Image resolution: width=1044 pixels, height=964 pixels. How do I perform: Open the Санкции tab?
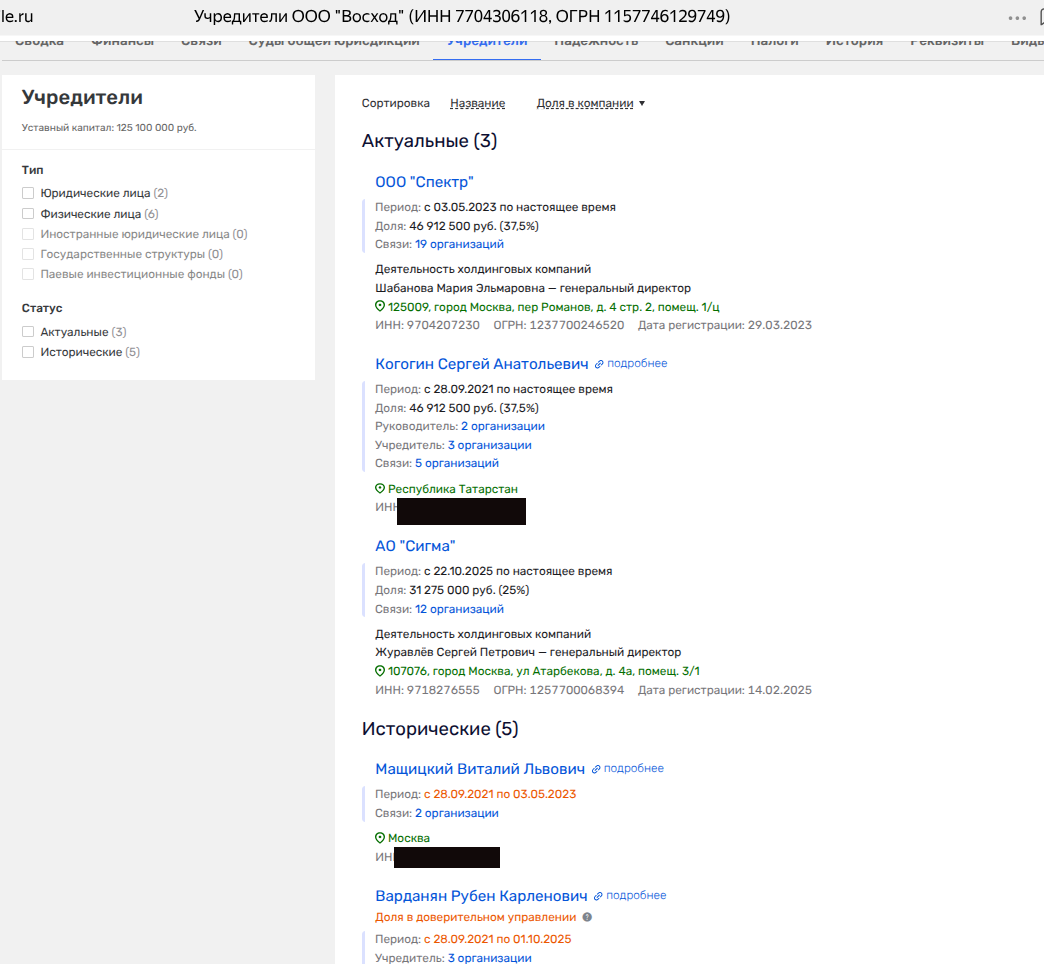coord(694,42)
